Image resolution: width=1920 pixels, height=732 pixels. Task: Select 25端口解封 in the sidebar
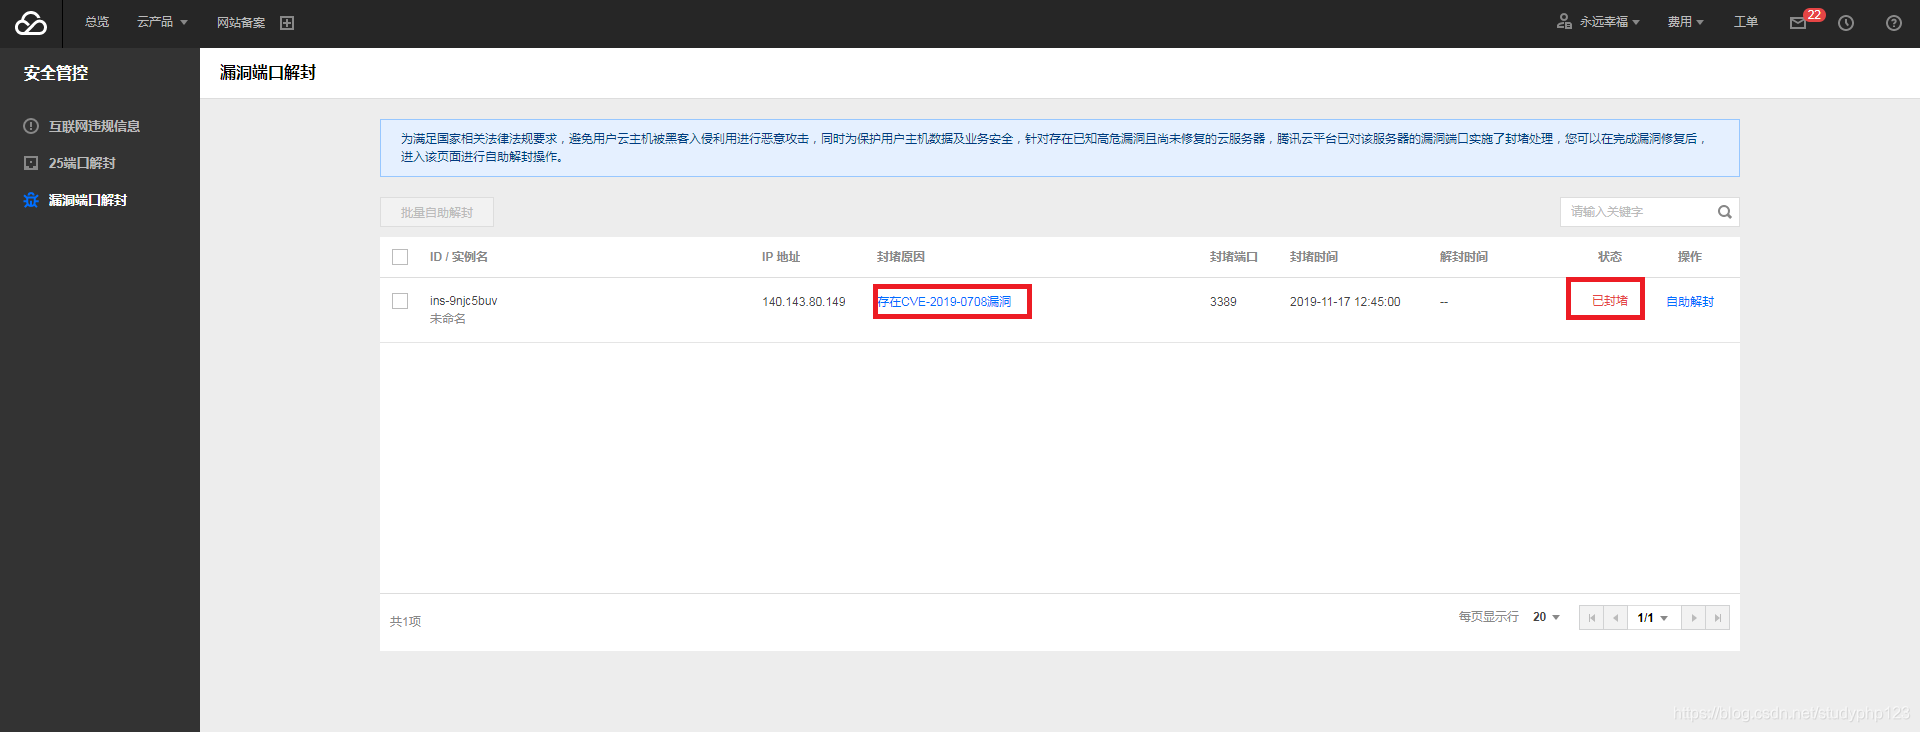click(x=82, y=163)
